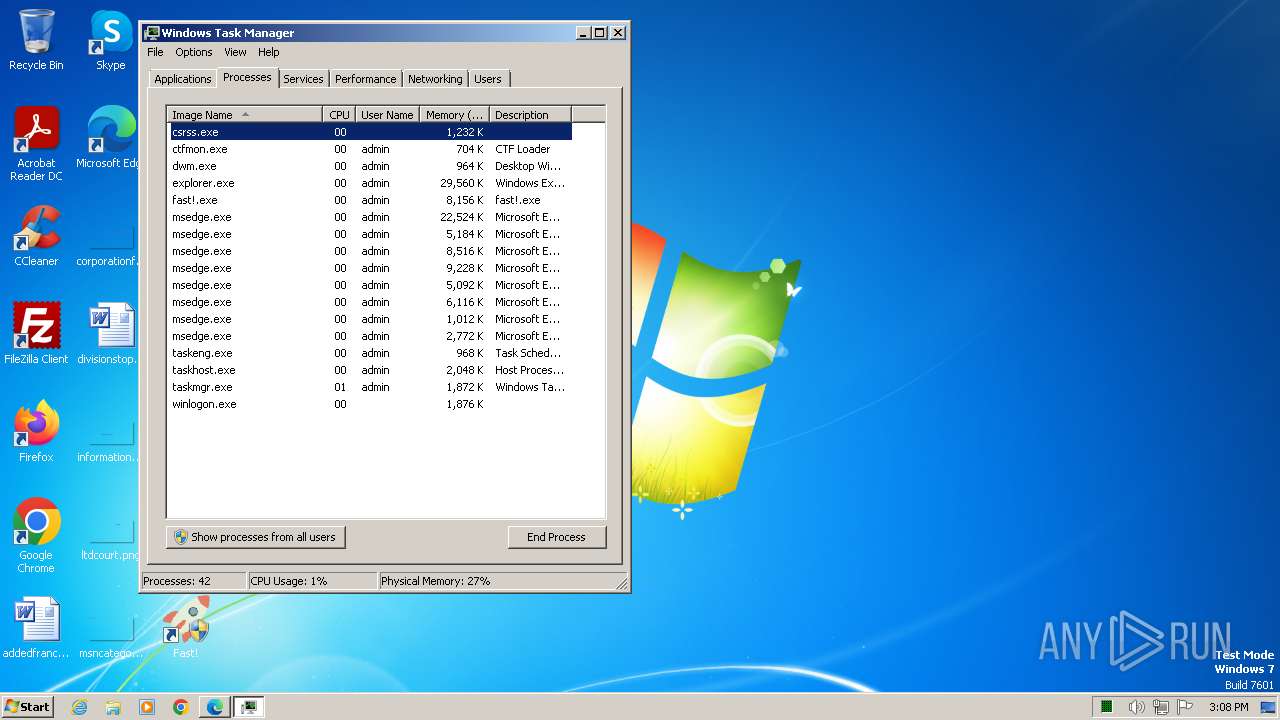Open Windows Media Player taskbar icon
The height and width of the screenshot is (720, 1280).
click(147, 707)
